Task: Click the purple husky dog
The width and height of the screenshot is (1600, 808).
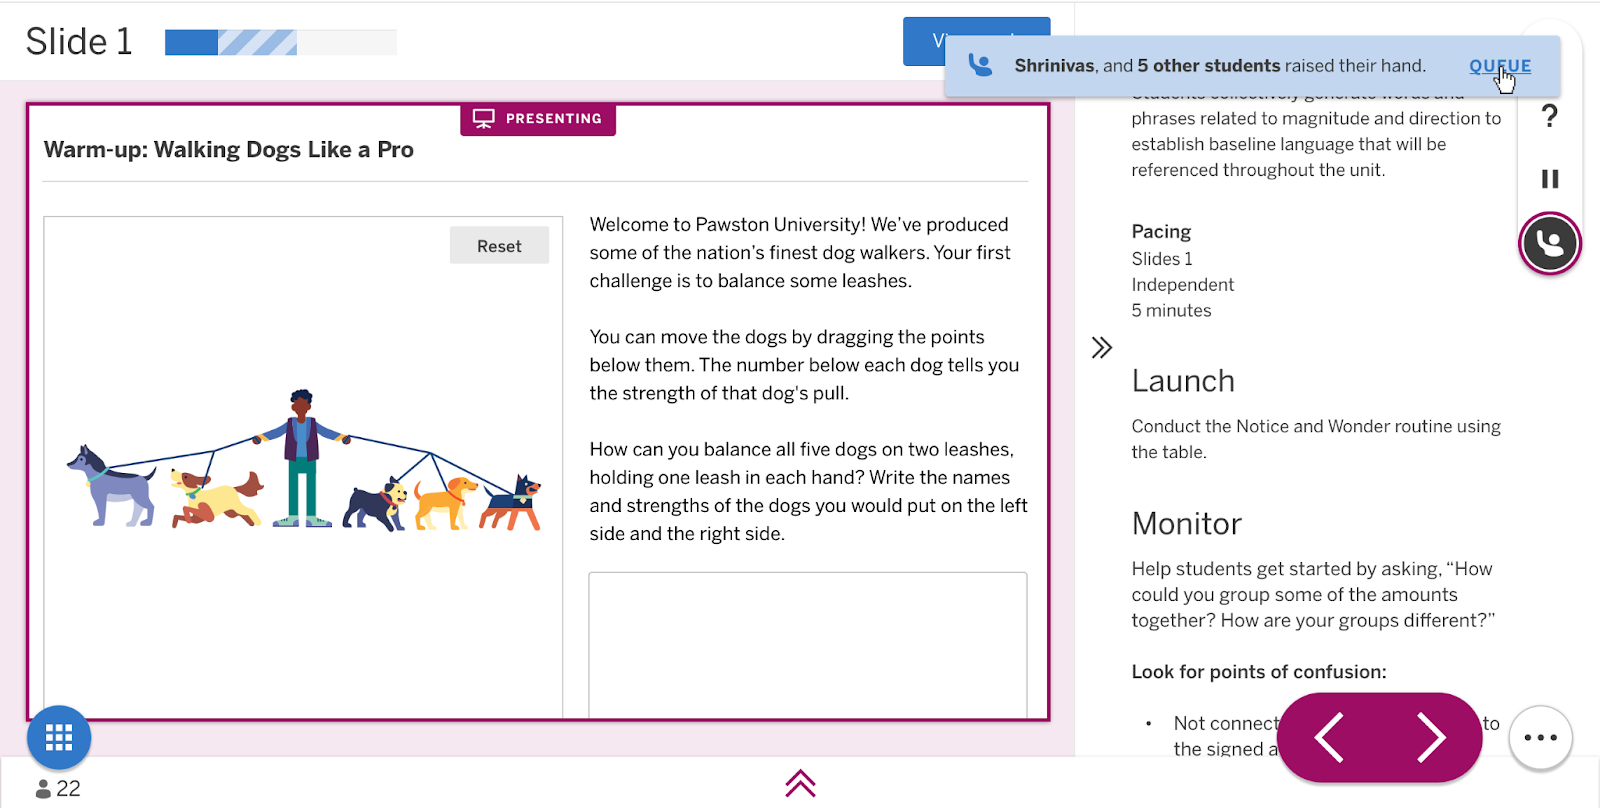Action: tap(112, 486)
